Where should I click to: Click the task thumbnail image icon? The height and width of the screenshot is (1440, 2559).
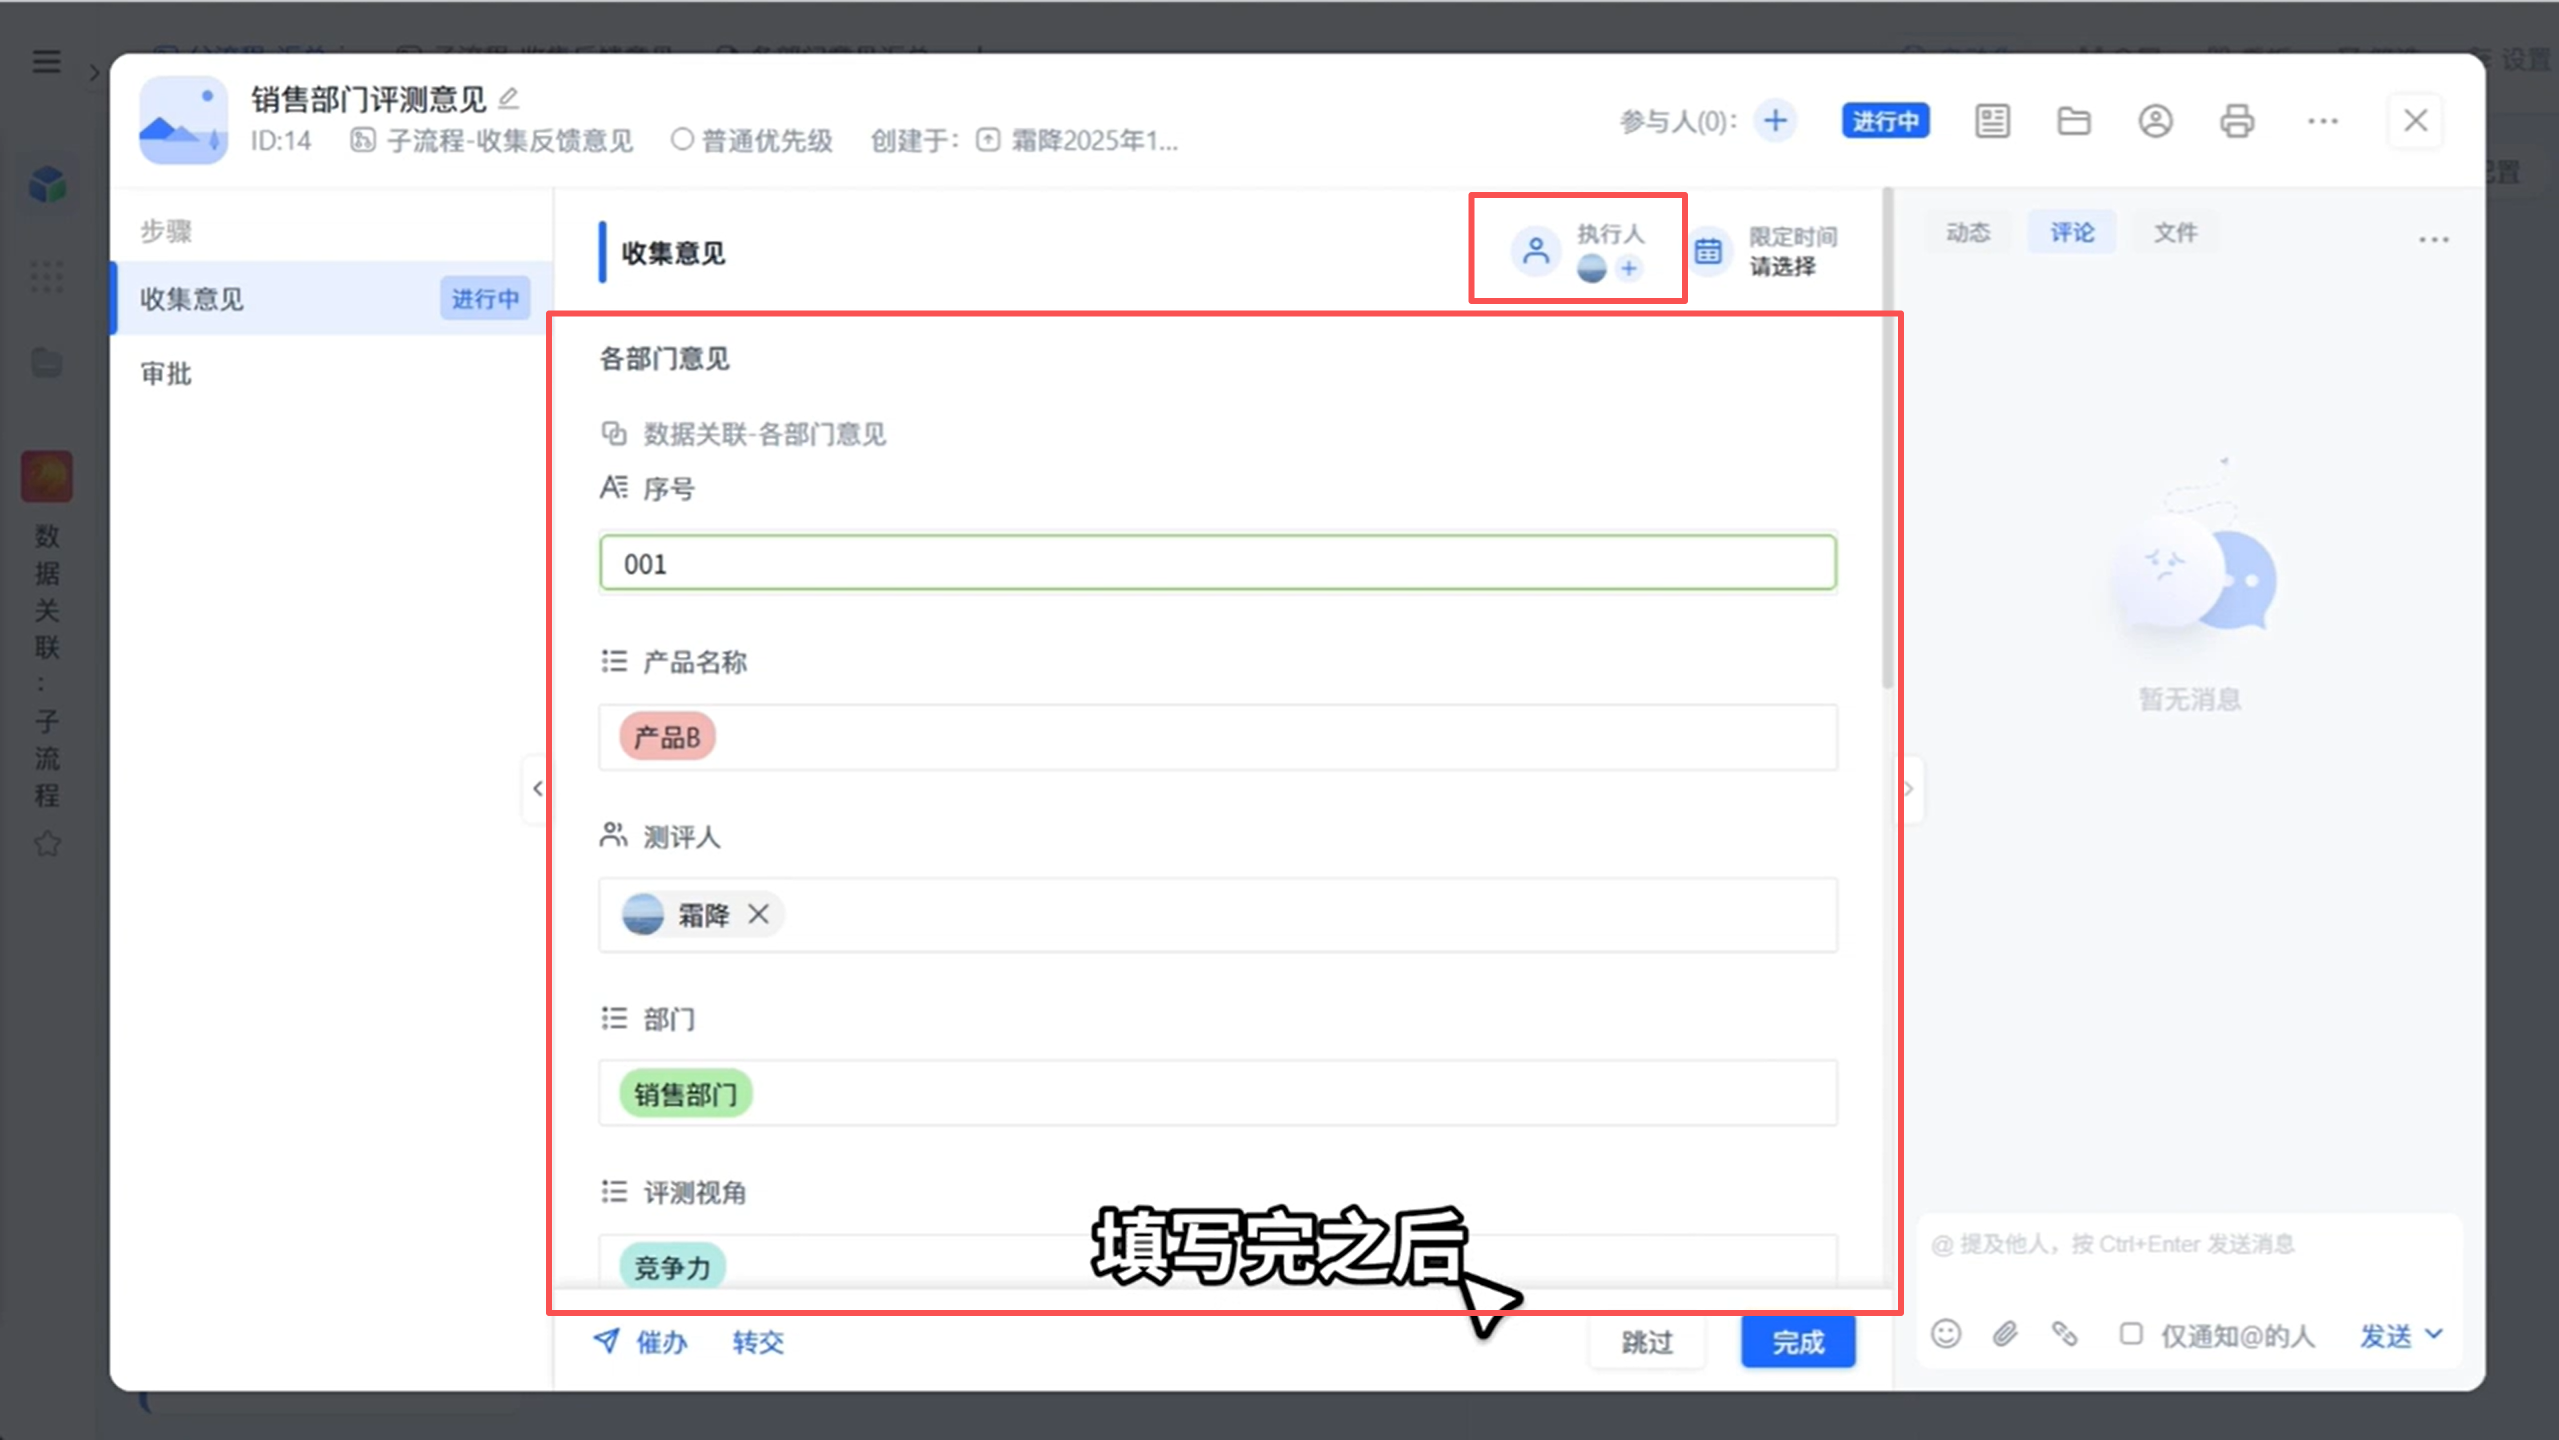pyautogui.click(x=183, y=120)
